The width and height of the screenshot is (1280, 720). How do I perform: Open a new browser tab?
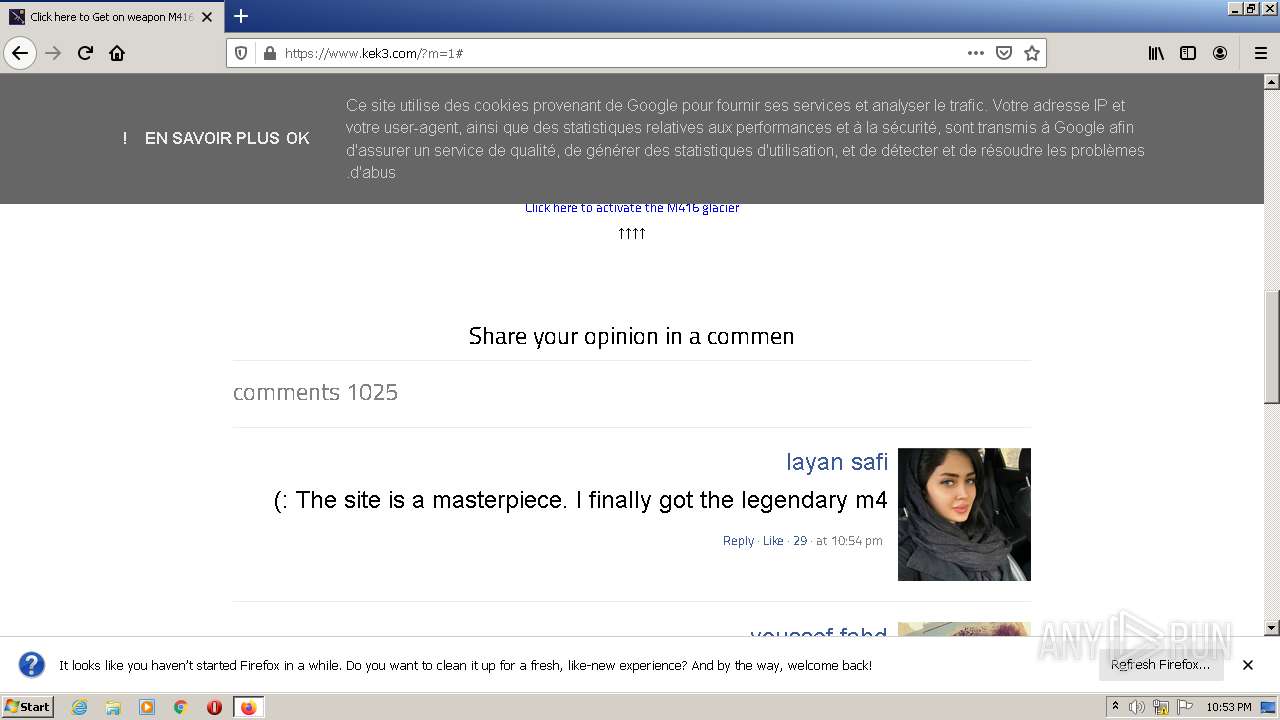tap(241, 16)
